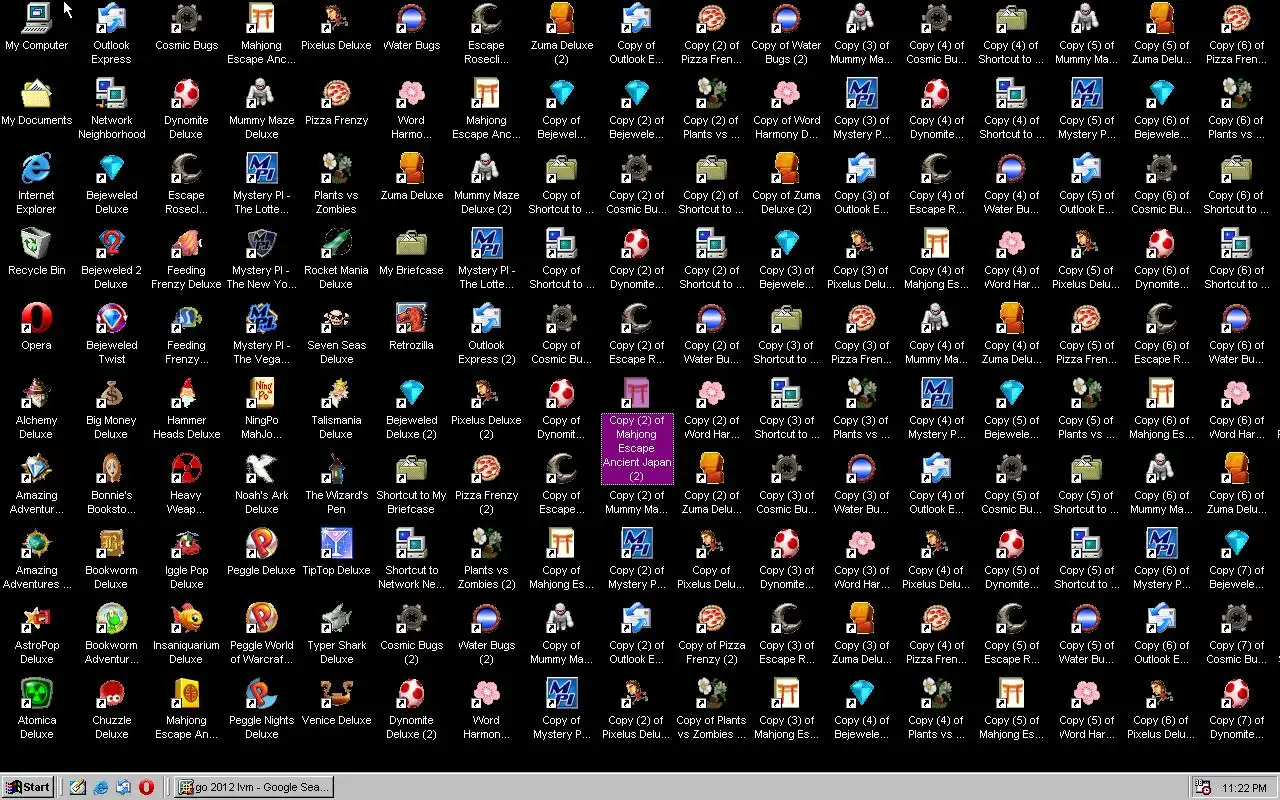Click the Task Scheduler tray icon

point(1203,788)
